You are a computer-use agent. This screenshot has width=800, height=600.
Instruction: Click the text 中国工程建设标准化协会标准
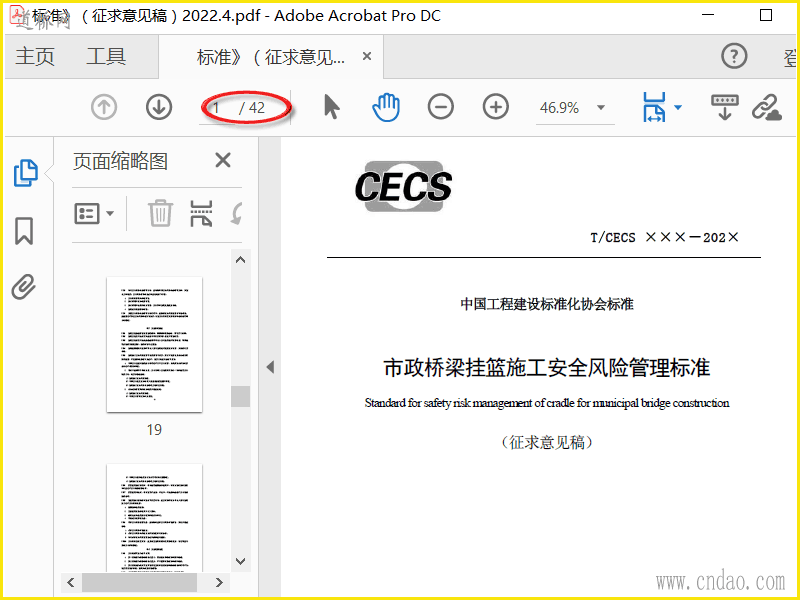(x=546, y=304)
